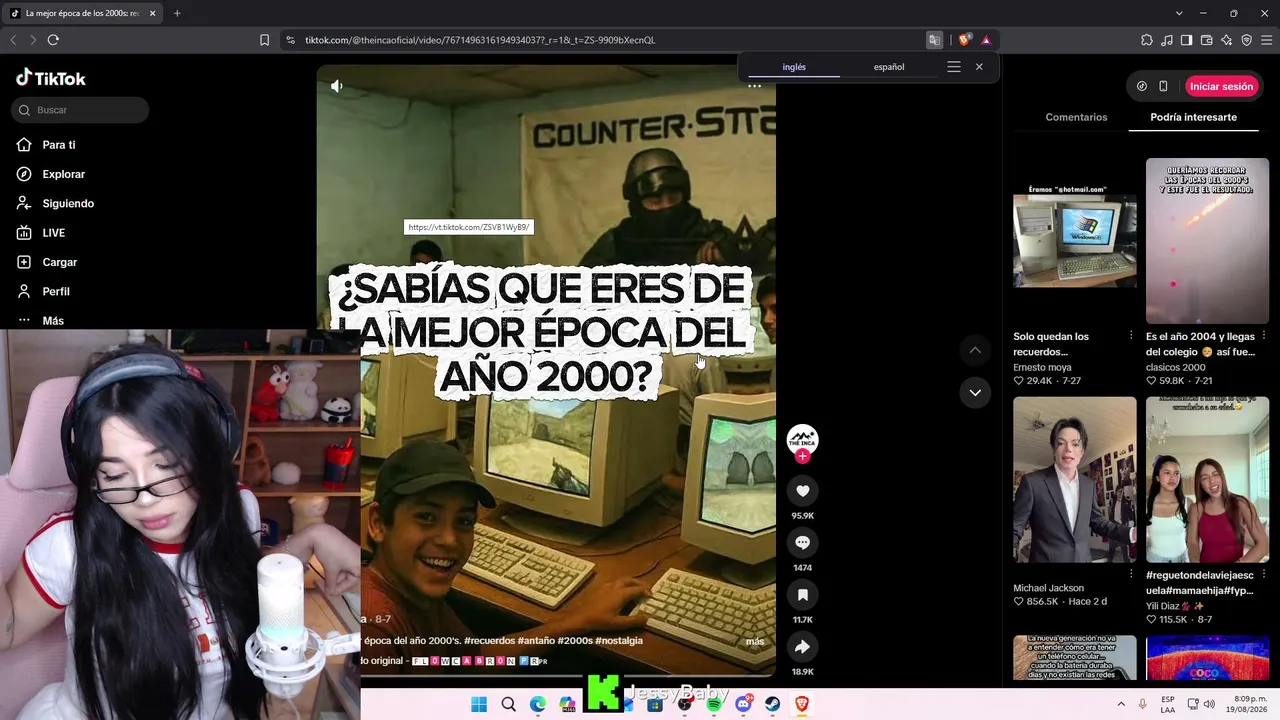Image resolution: width=1280 pixels, height=720 pixels.
Task: Click the TikTok logo
Action: pos(51,78)
